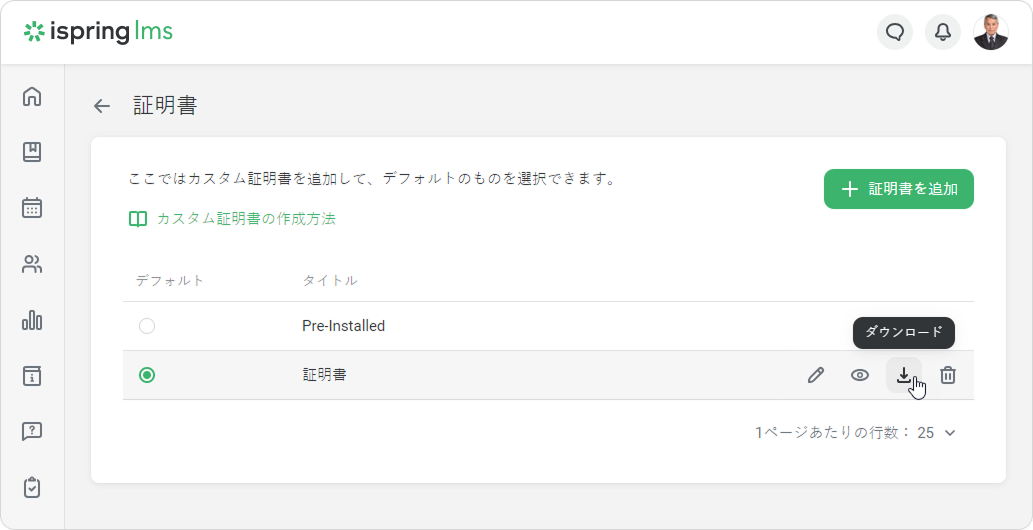
Task: Open the Home icon in sidebar
Action: pos(32,97)
